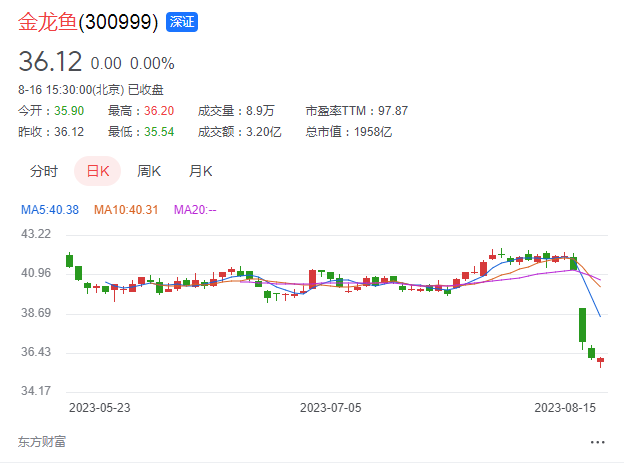Click the 成交量 value 8.9万
Image resolution: width=624 pixels, height=468 pixels.
click(x=260, y=111)
